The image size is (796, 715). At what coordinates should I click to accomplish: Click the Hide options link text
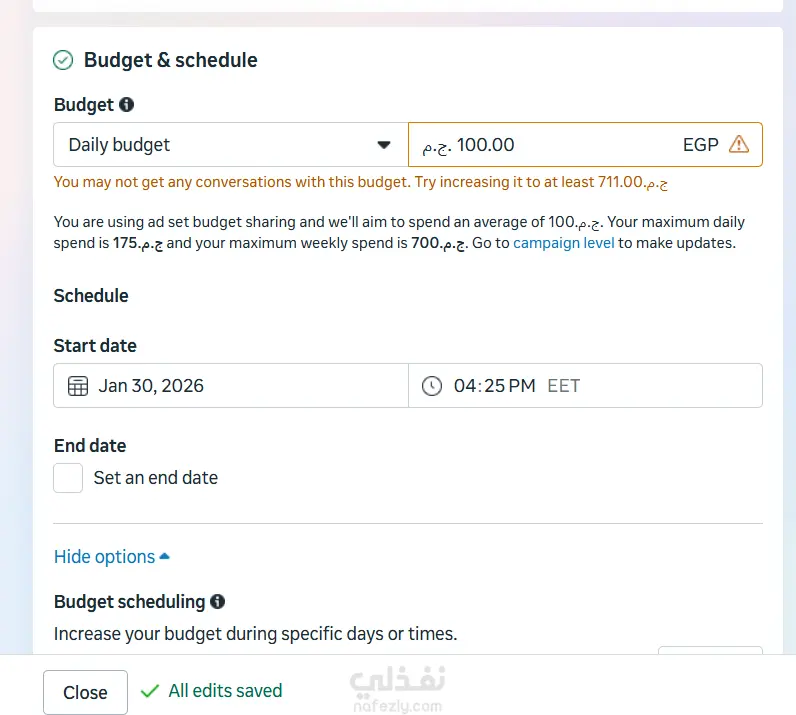click(x=104, y=557)
